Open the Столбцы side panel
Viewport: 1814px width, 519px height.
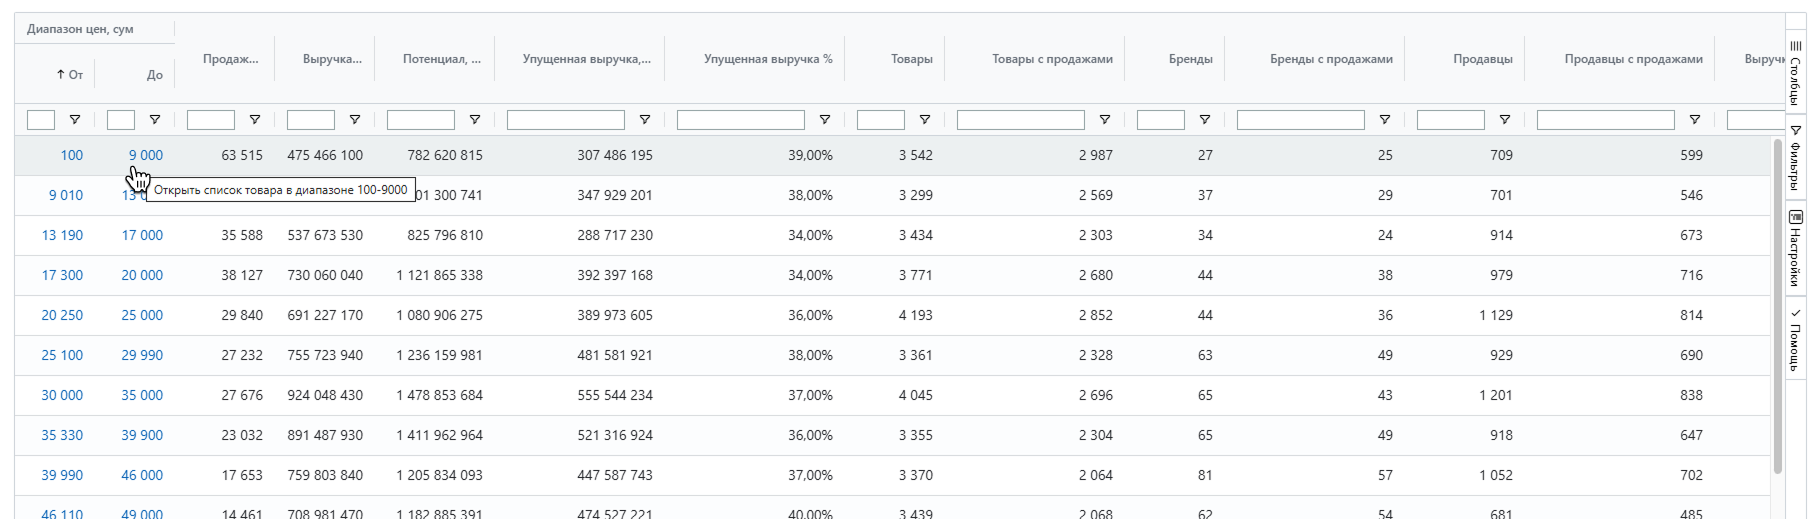coord(1796,72)
